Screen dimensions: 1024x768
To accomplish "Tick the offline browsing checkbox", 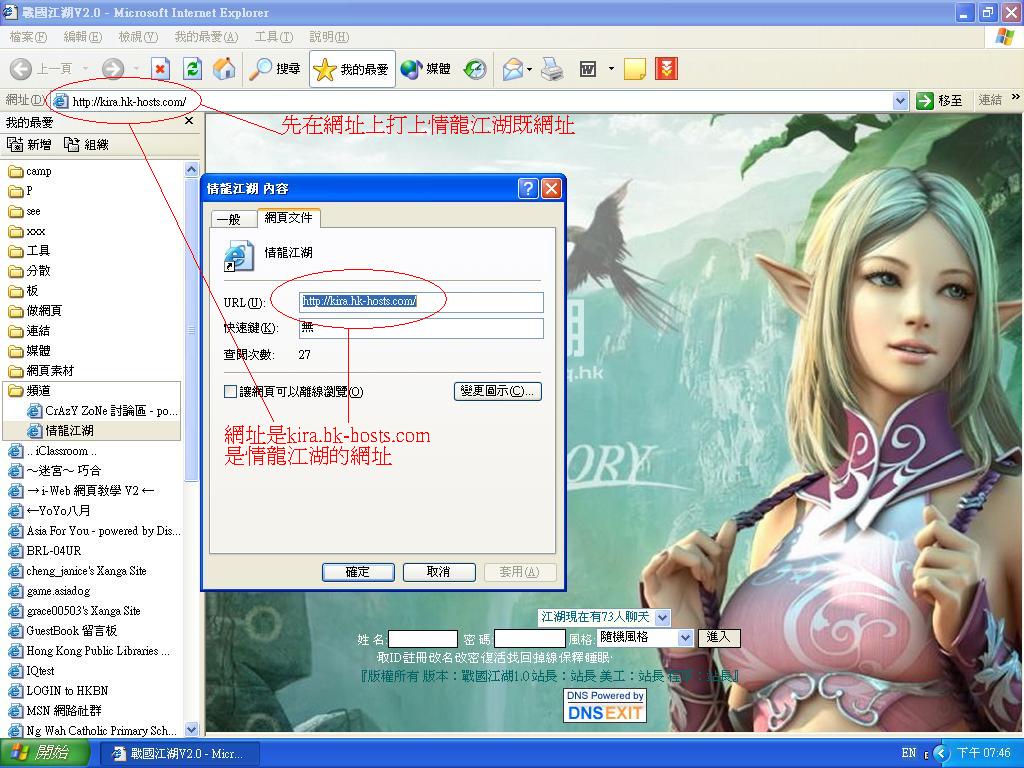I will point(230,392).
